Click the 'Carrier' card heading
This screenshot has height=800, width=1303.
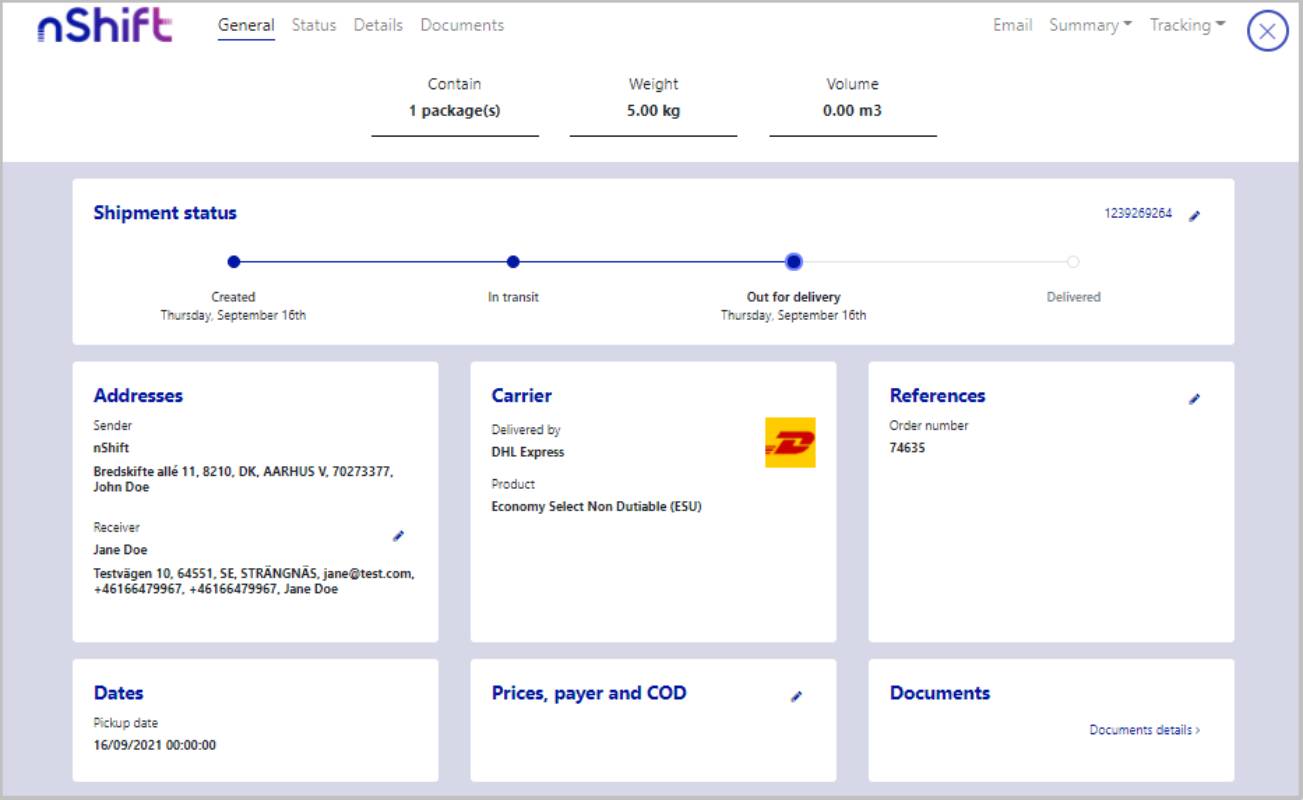point(521,396)
